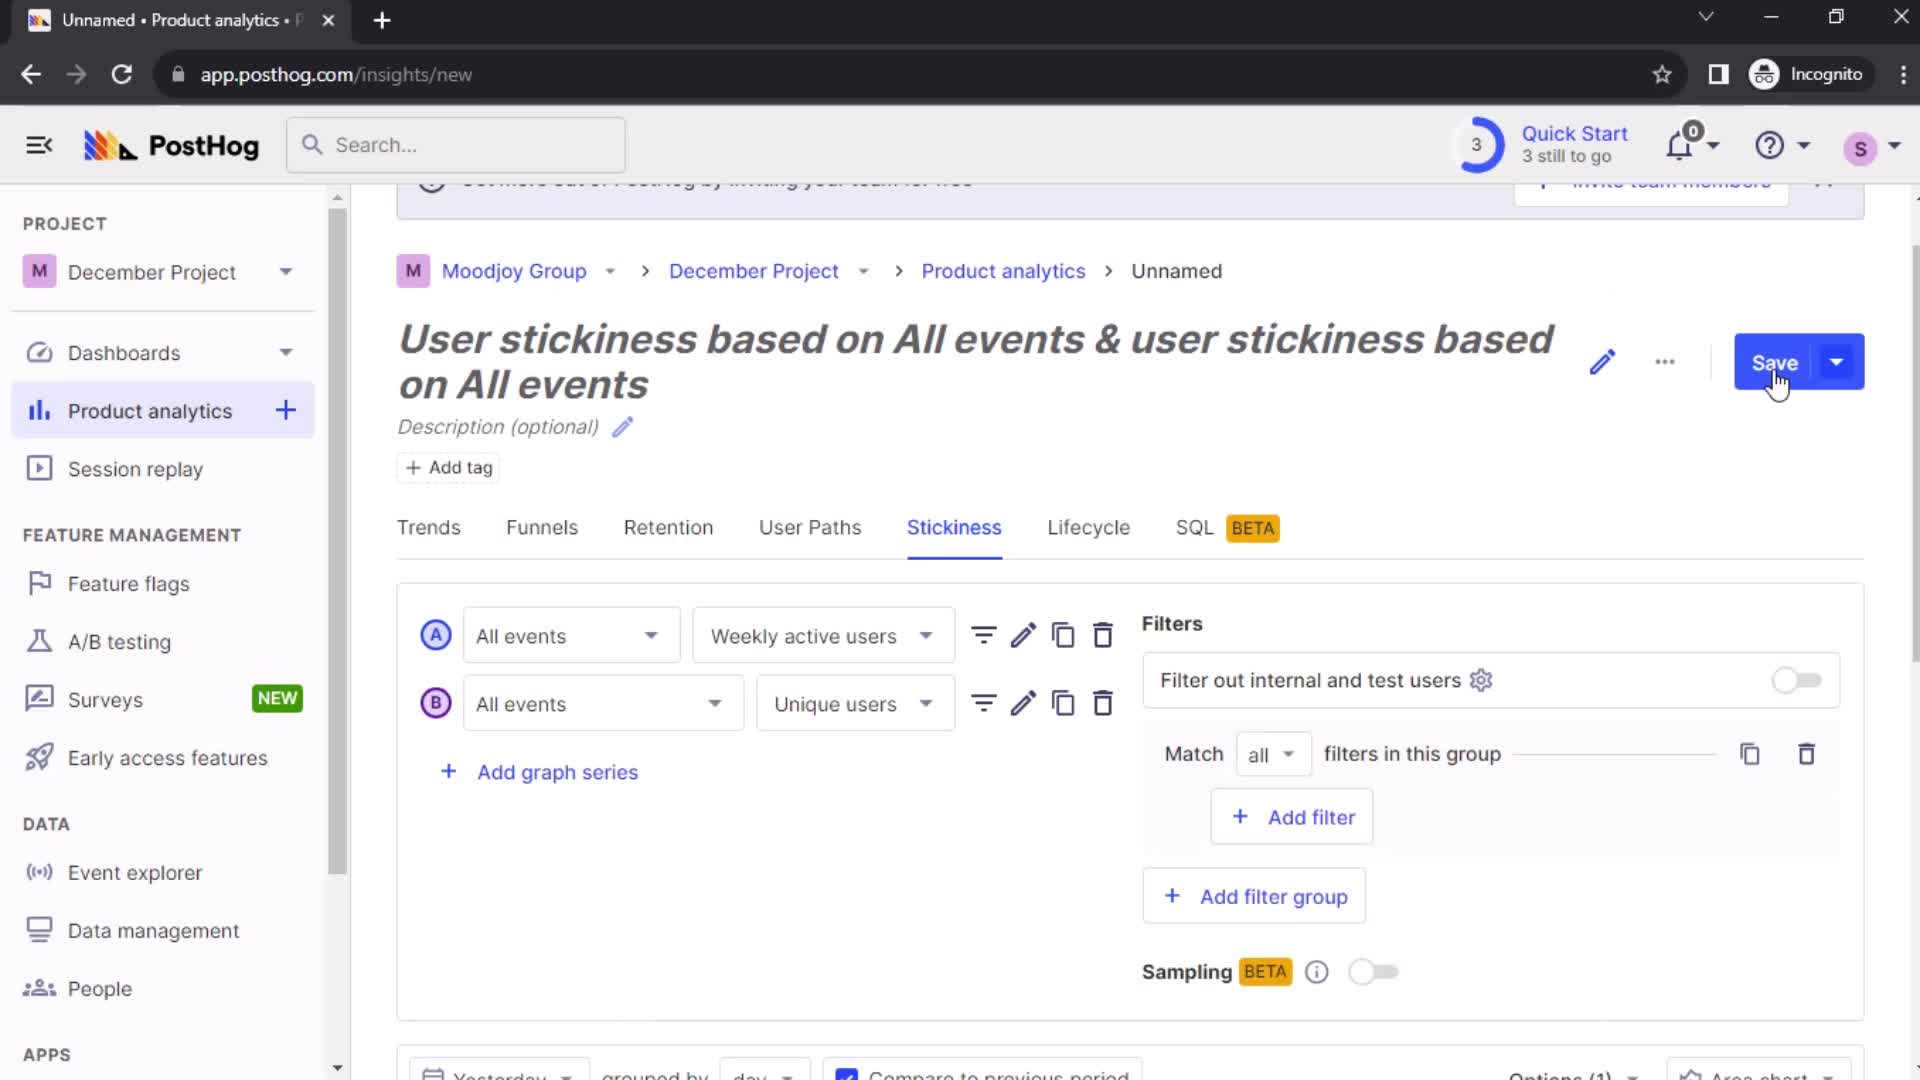The image size is (1920, 1080).
Task: Click the PostHog logo
Action: tap(171, 146)
